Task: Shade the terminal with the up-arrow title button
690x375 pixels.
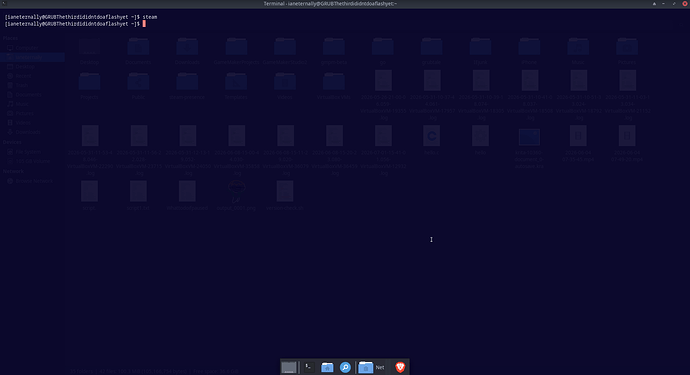Action: [654, 4]
